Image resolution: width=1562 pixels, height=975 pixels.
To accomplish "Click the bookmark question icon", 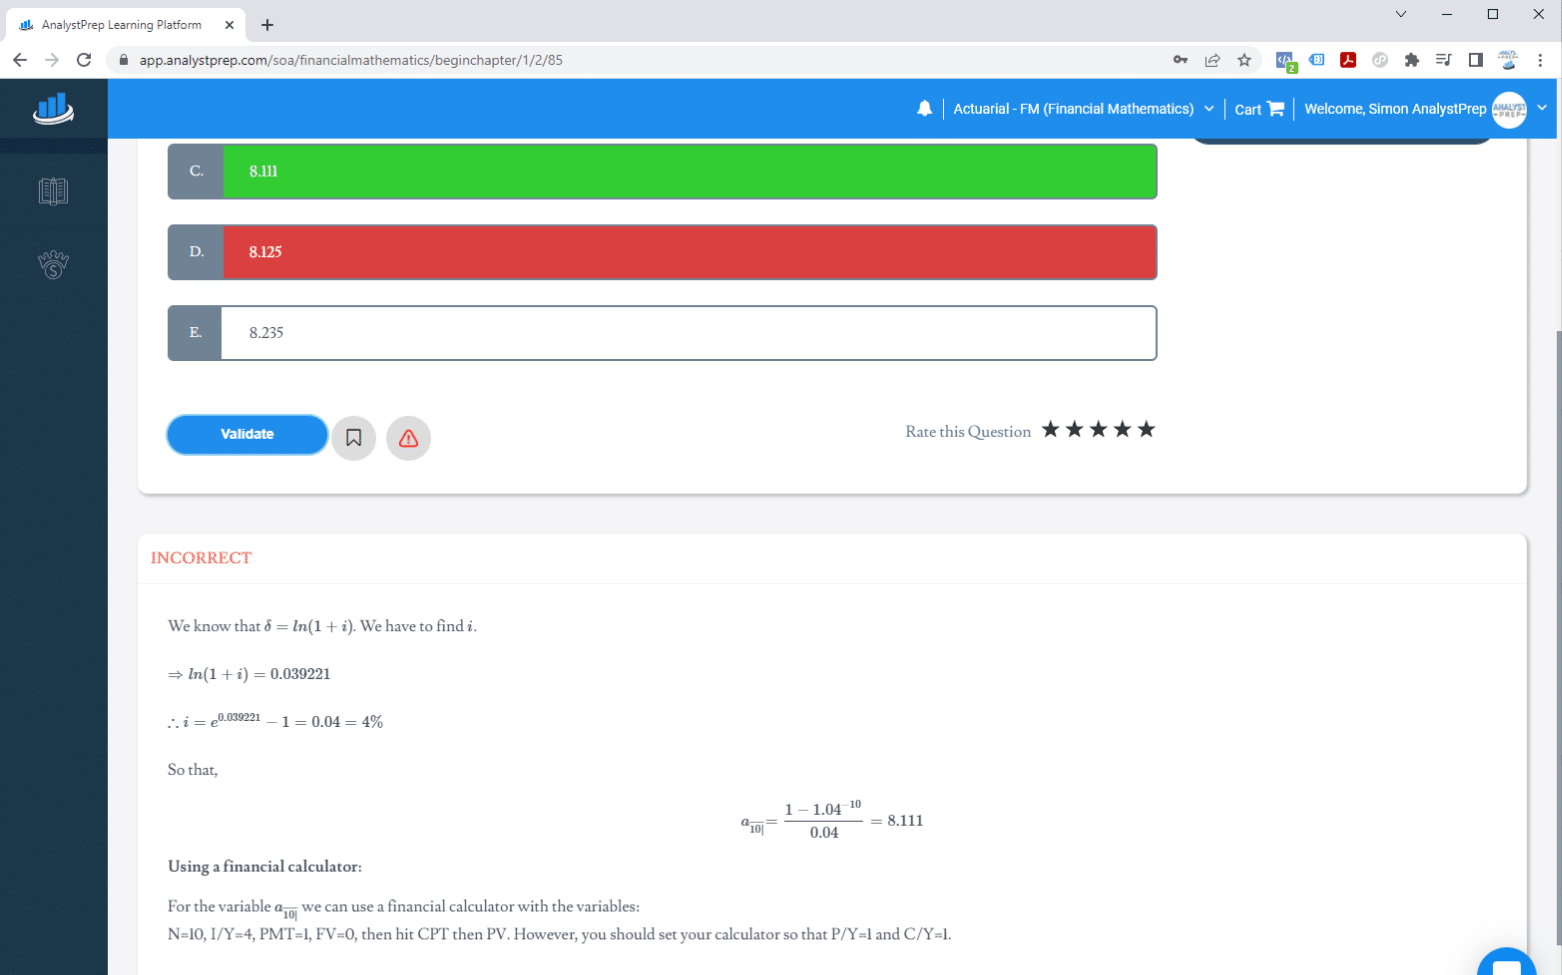I will pyautogui.click(x=353, y=438).
